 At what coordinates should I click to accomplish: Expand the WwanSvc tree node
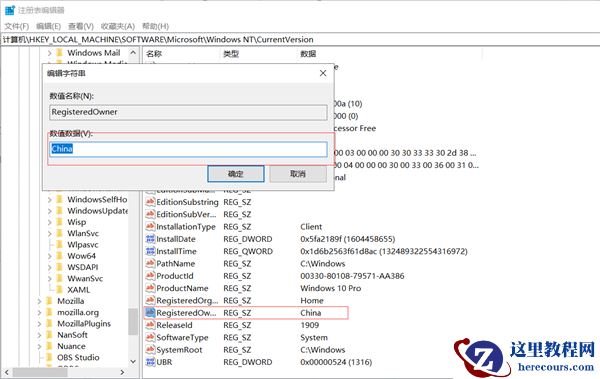49,279
